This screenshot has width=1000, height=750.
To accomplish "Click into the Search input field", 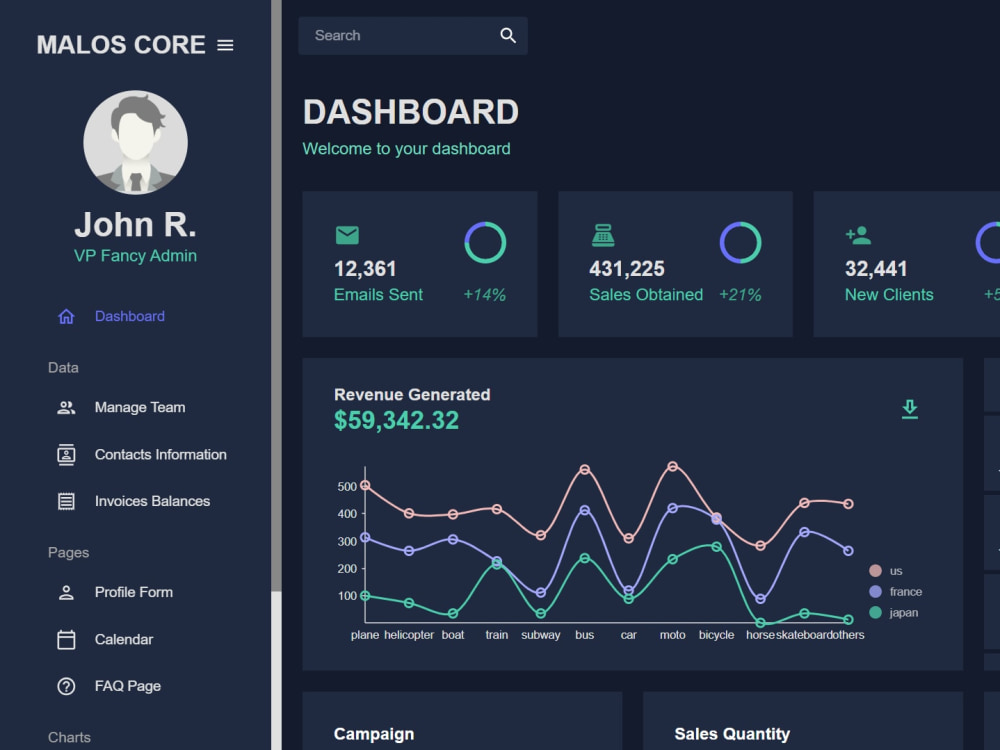I will [x=402, y=36].
